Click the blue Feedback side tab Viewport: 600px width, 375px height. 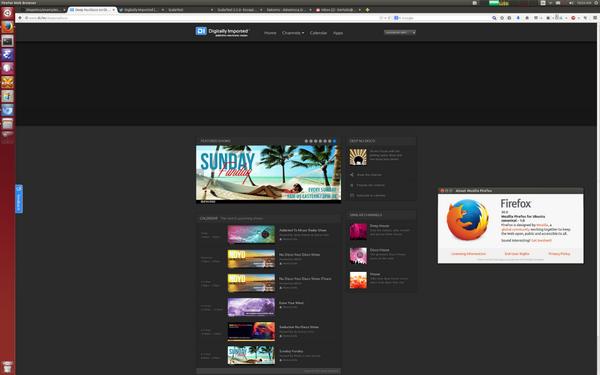(19, 199)
